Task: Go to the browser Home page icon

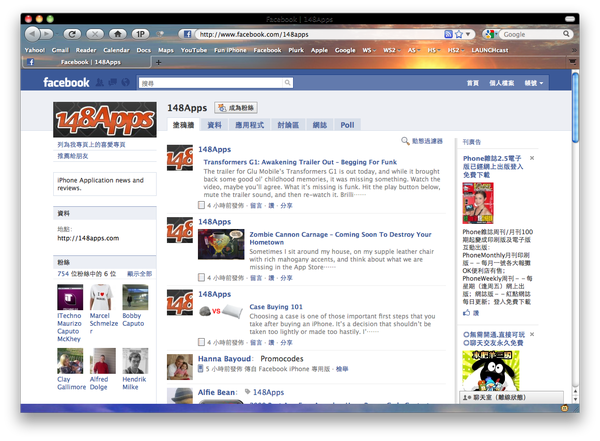Action: pos(117,34)
